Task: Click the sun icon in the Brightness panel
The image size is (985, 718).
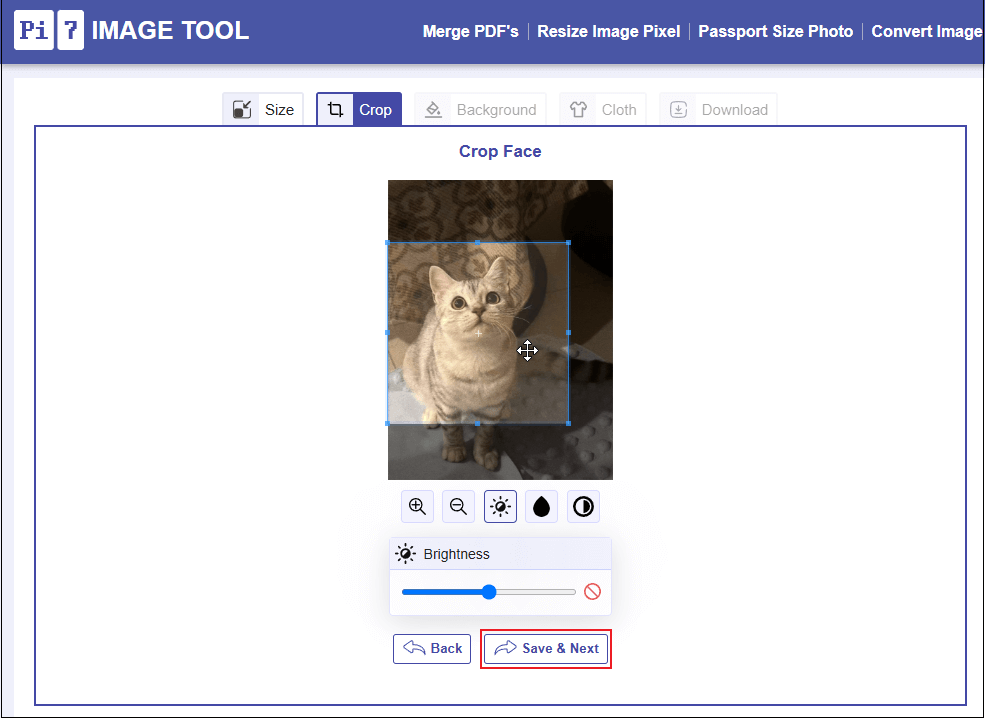Action: [x=405, y=553]
